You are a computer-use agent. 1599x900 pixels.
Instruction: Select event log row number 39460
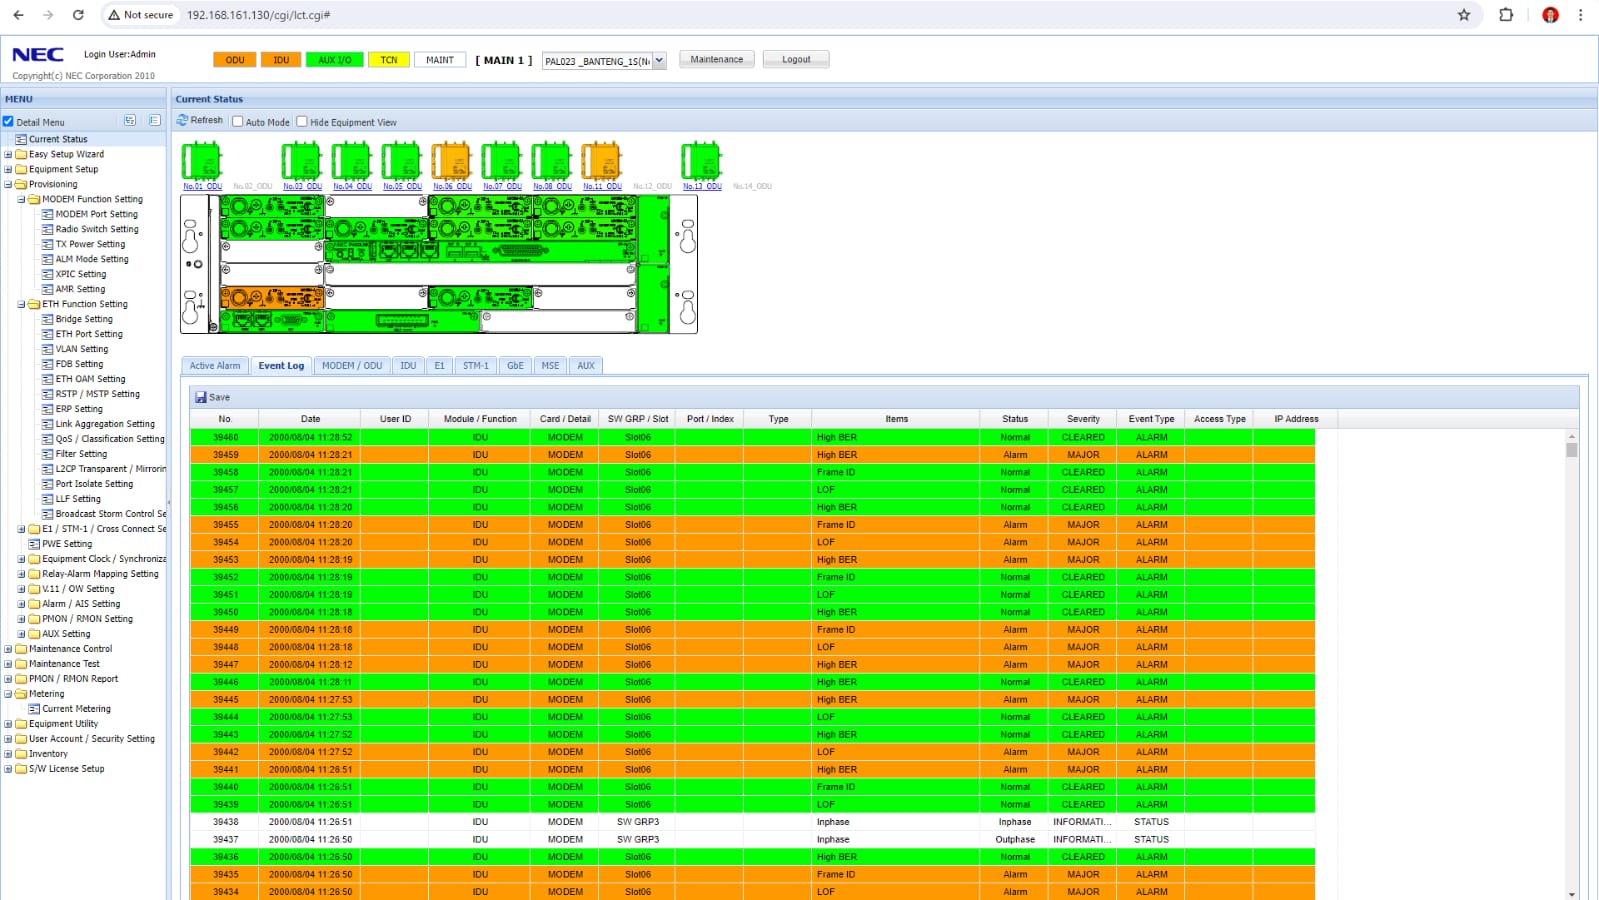752,437
